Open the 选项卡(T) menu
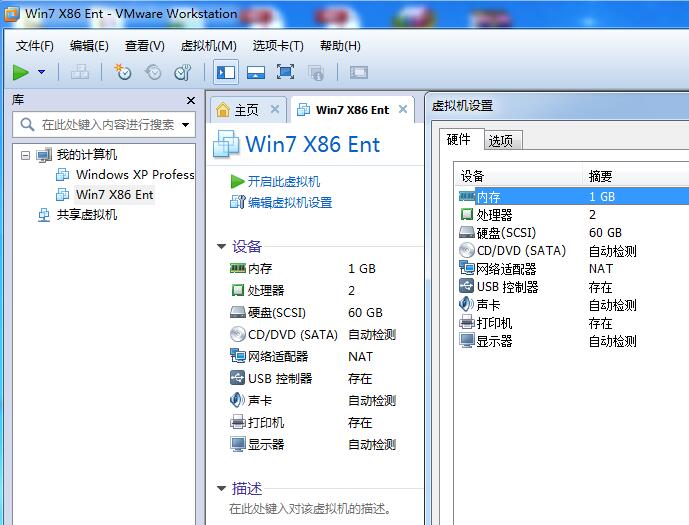689x525 pixels. coord(277,45)
